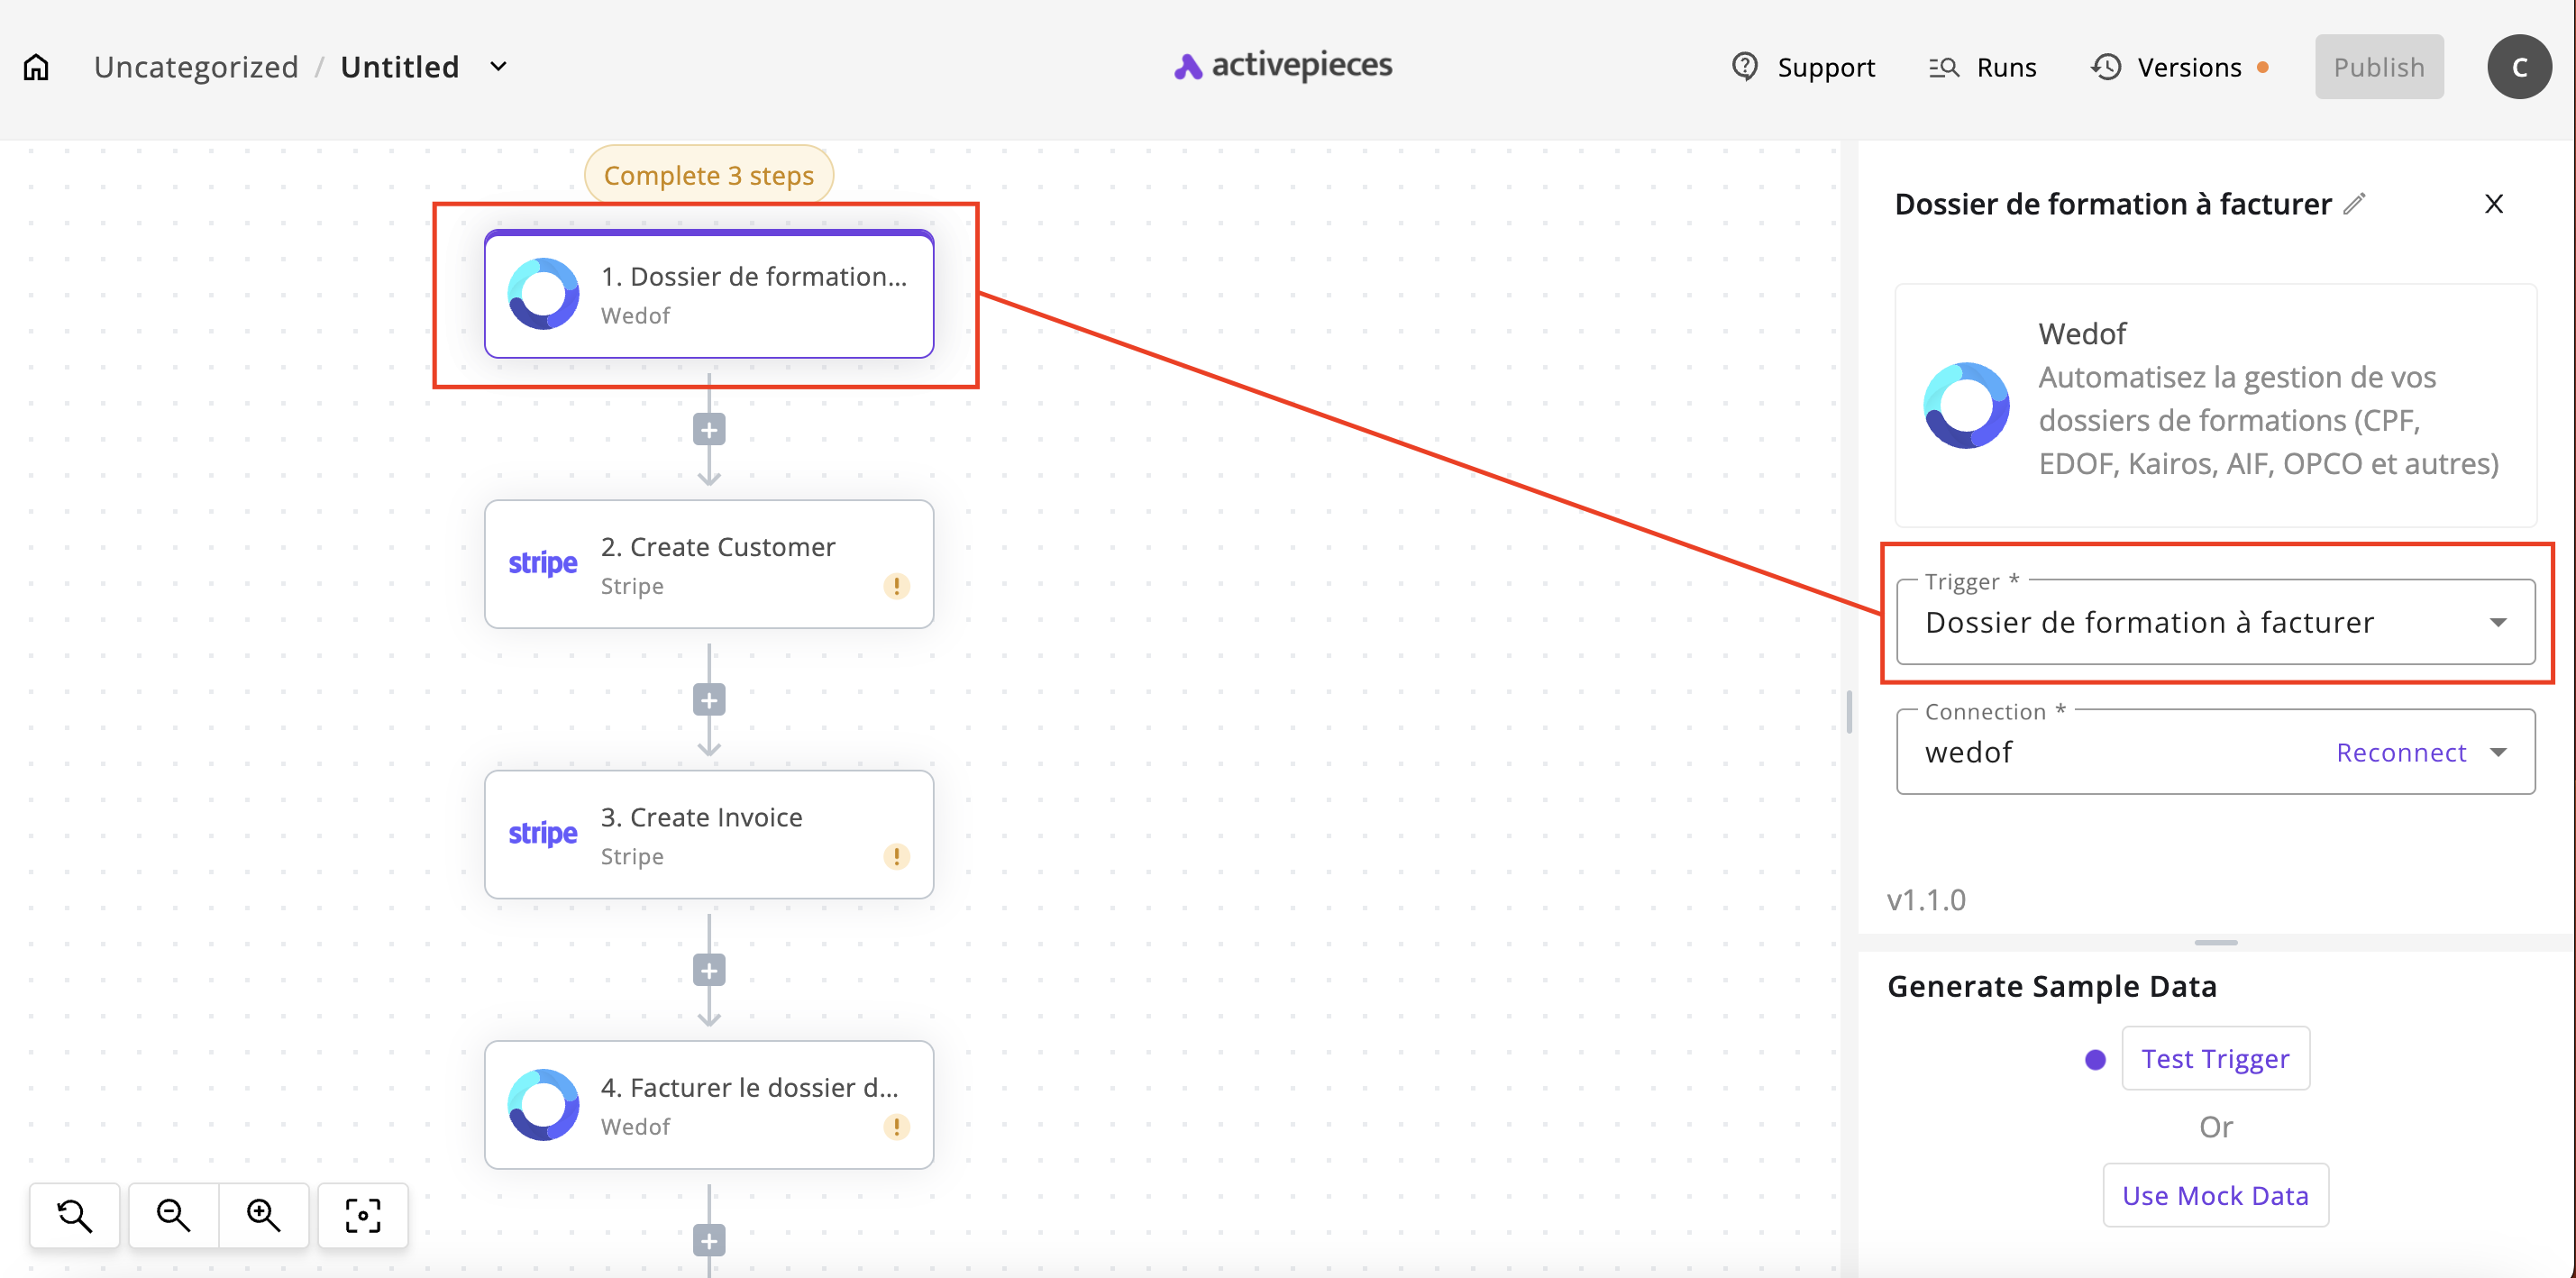The image size is (2576, 1278).
Task: Click the Reconnect link
Action: pyautogui.click(x=2400, y=752)
